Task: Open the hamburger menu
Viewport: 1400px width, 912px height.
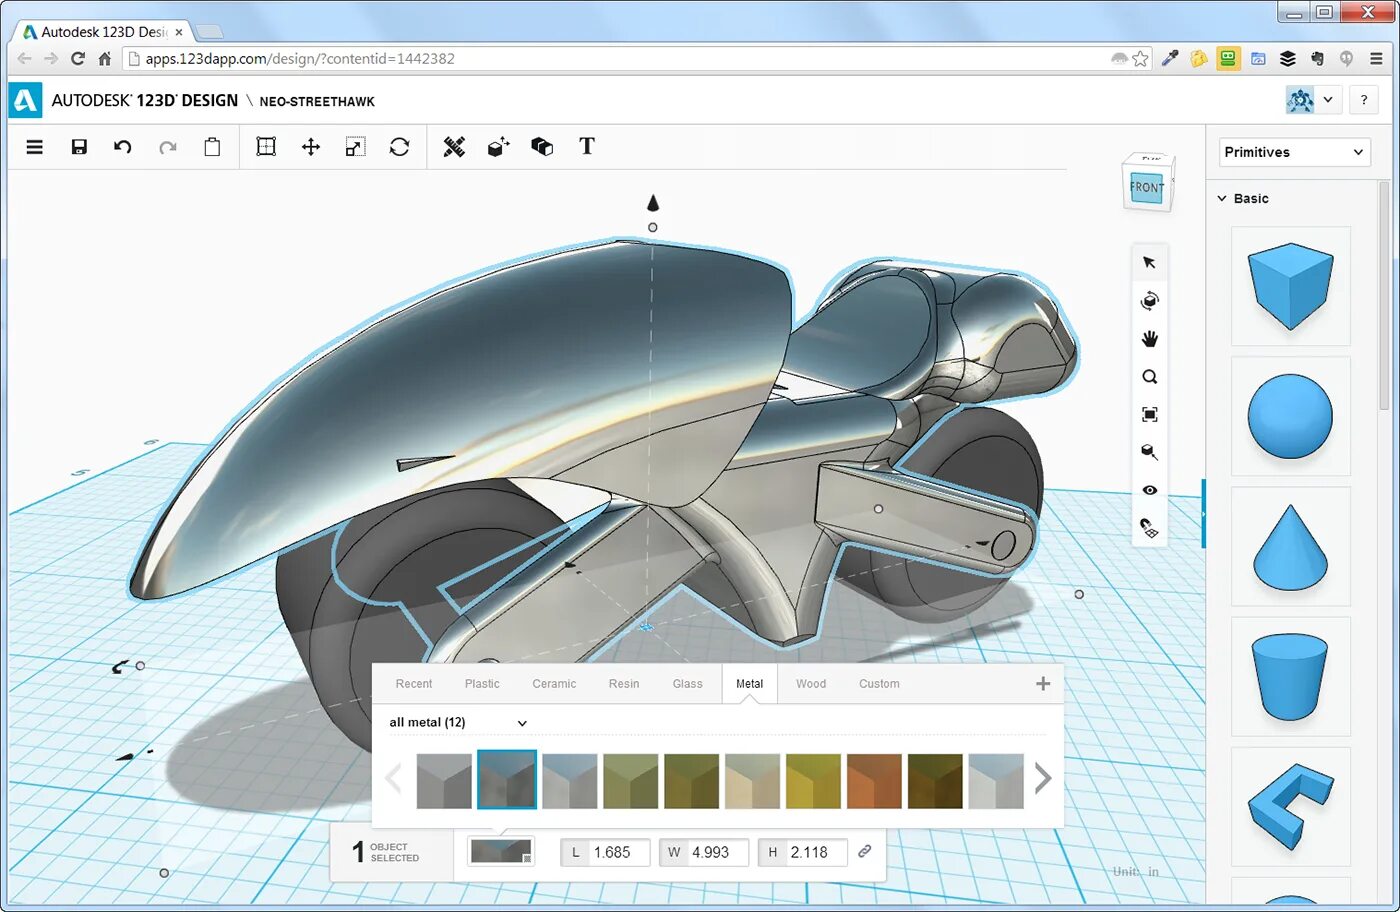Action: tap(34, 147)
